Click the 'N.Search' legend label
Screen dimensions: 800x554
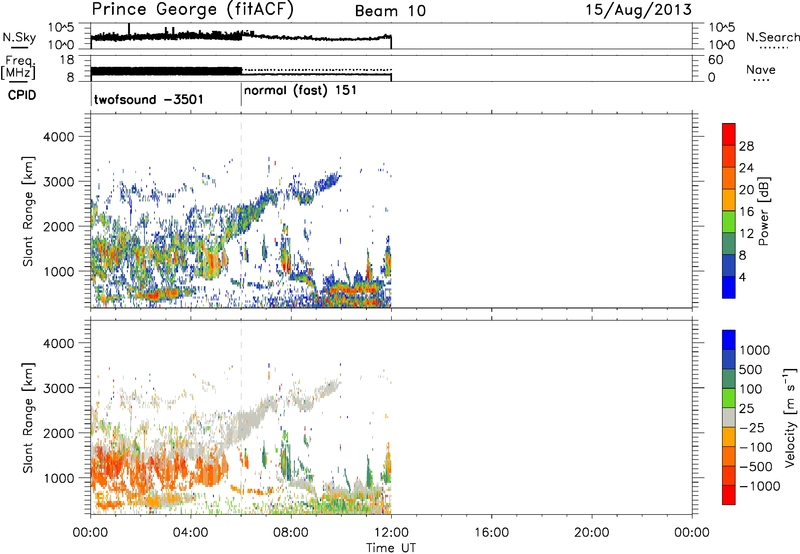pos(772,37)
